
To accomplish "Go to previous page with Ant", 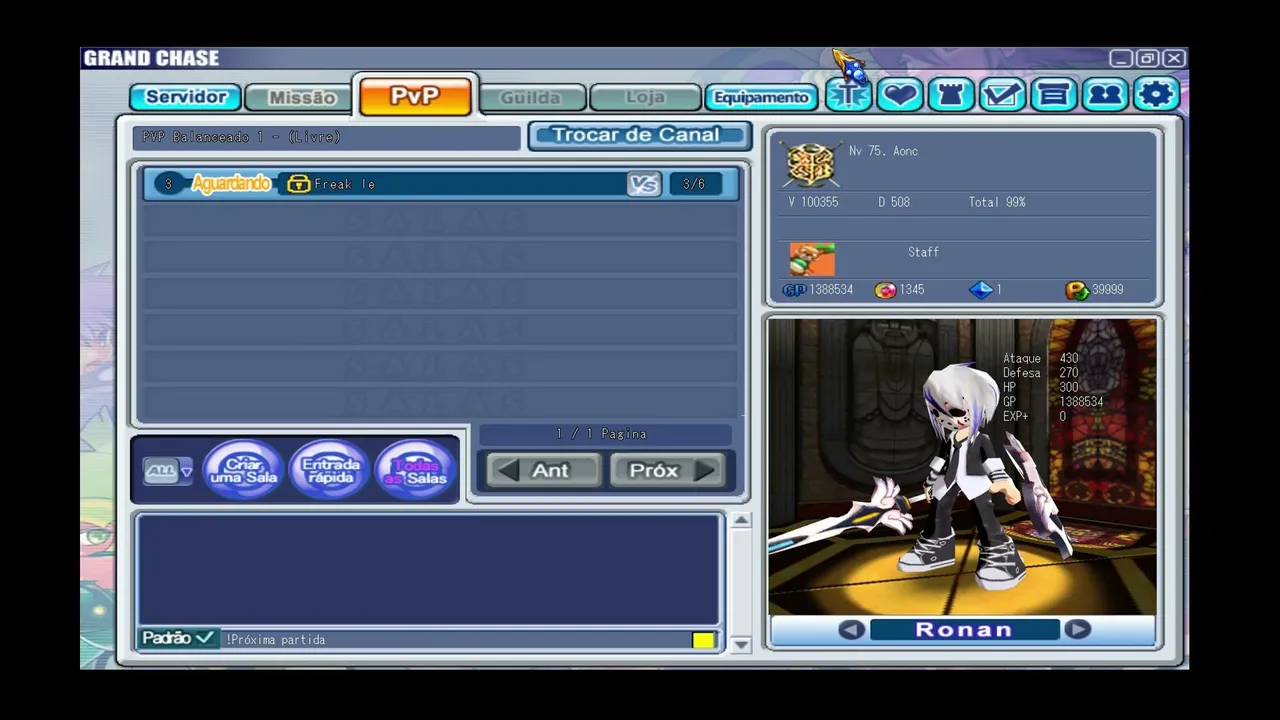I will click(x=545, y=470).
